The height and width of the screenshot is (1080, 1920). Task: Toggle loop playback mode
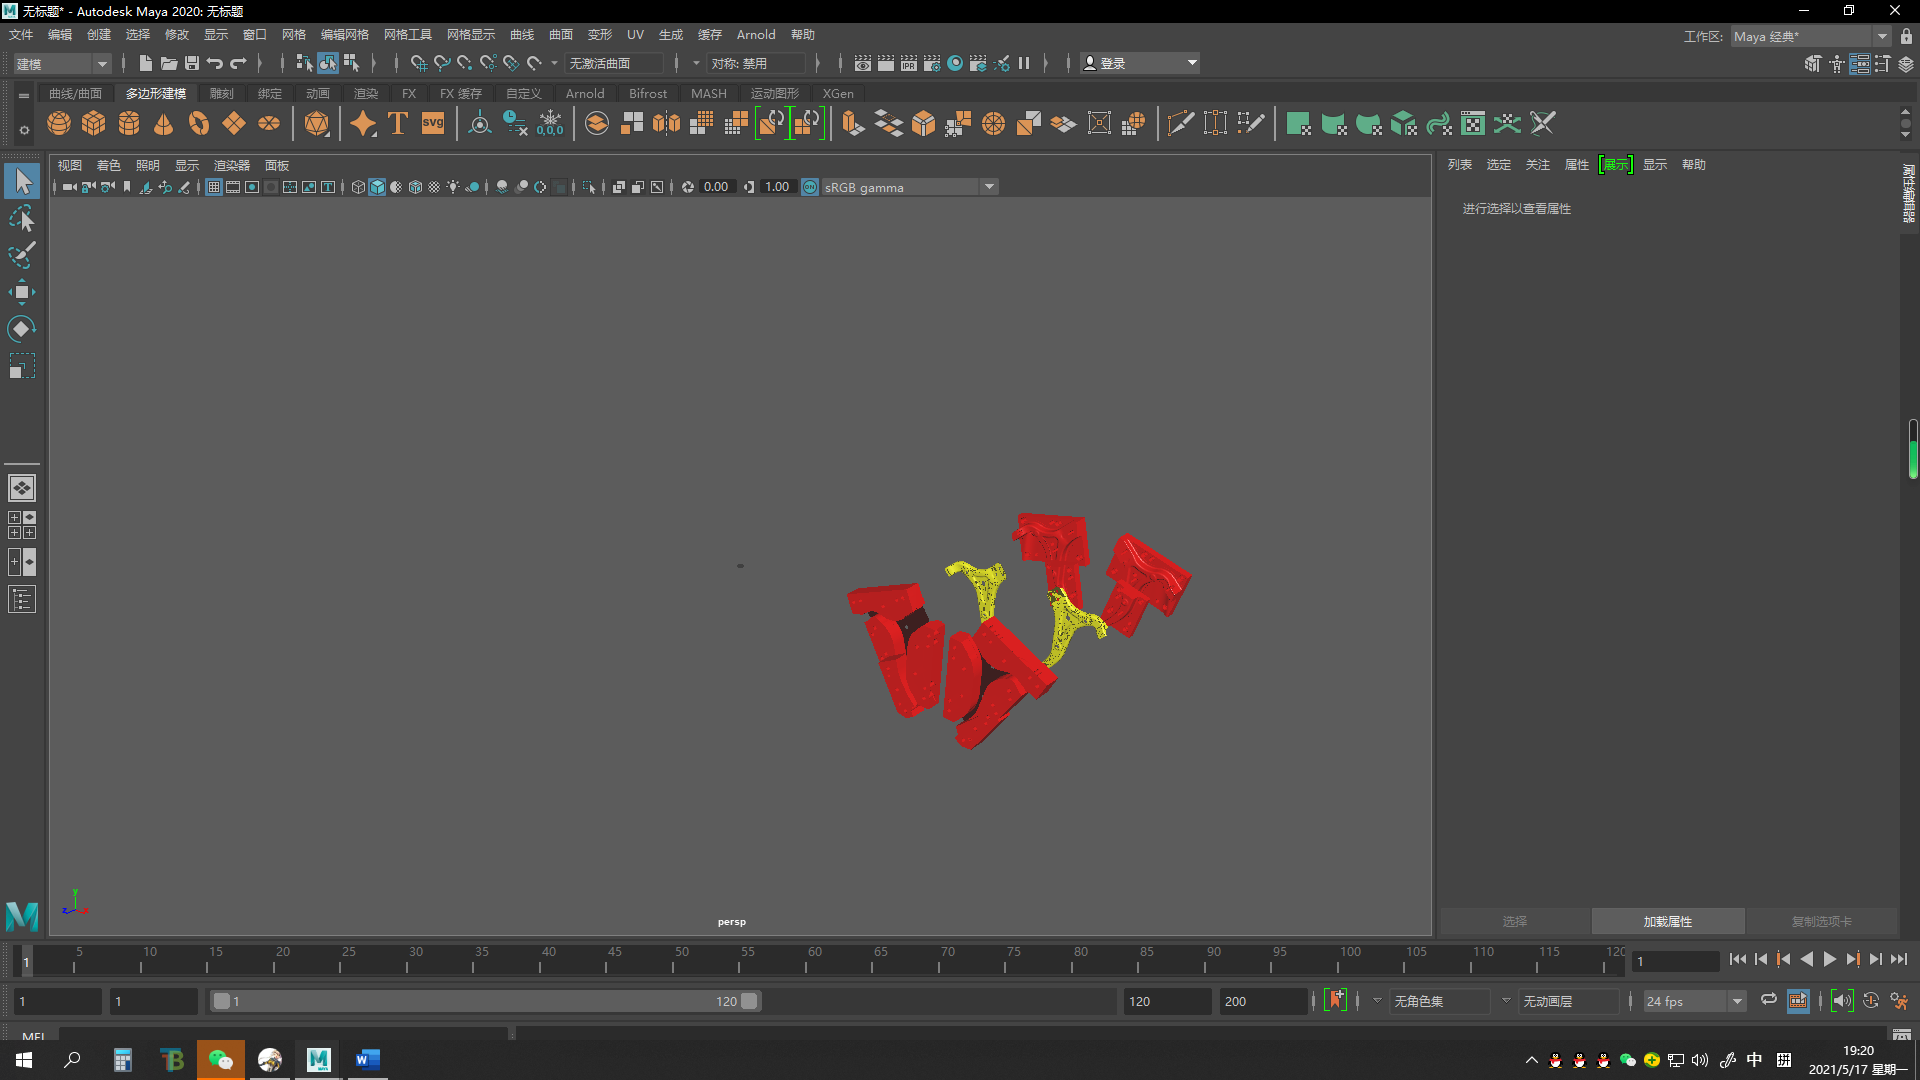1768,1001
